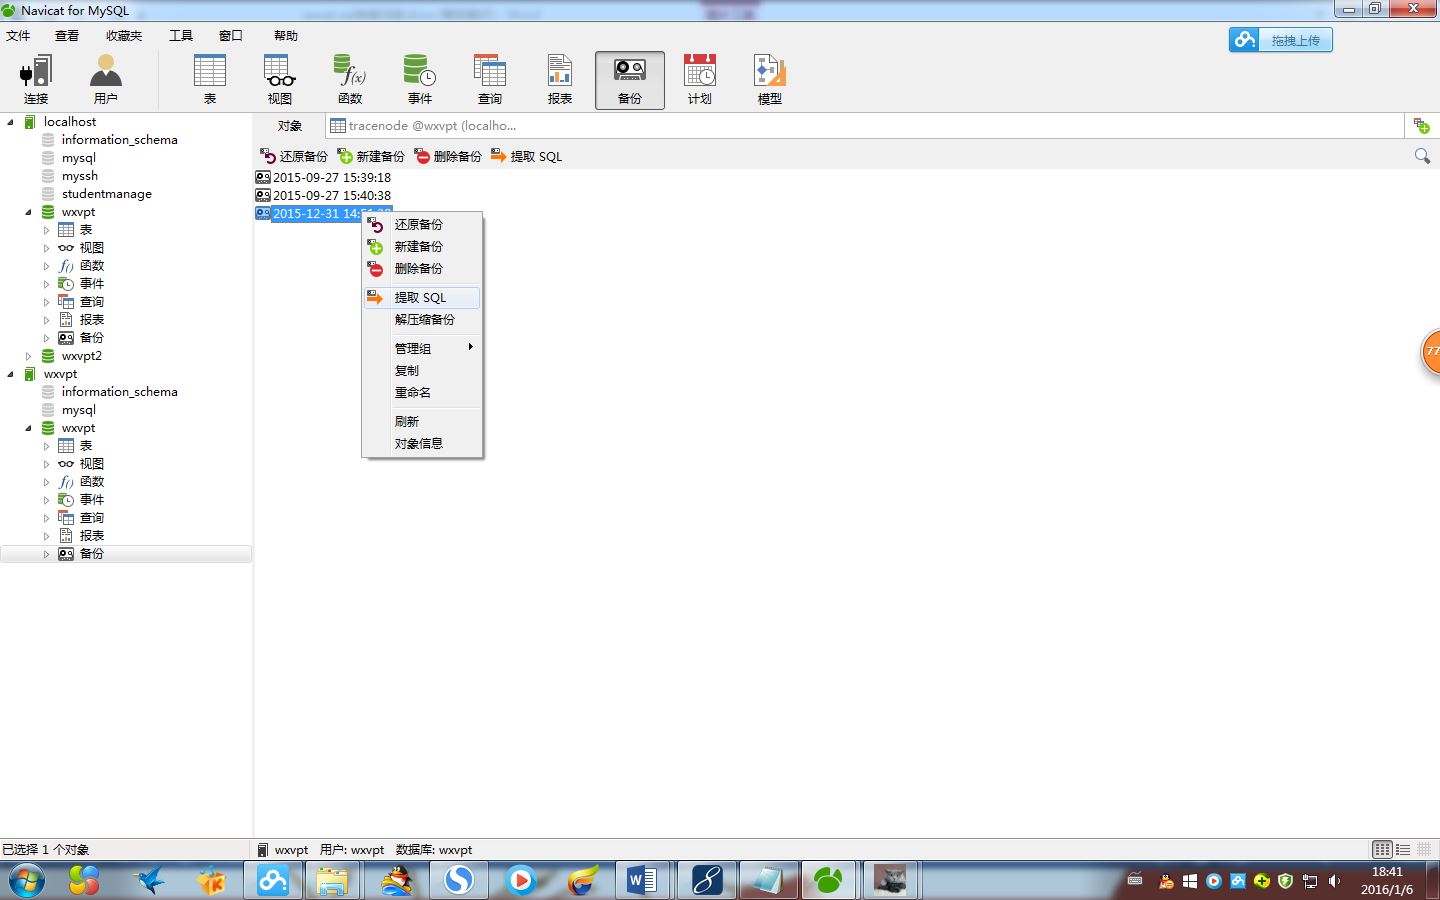1440x900 pixels.
Task: Open the 管理组 submenu arrow
Action: (x=470, y=347)
